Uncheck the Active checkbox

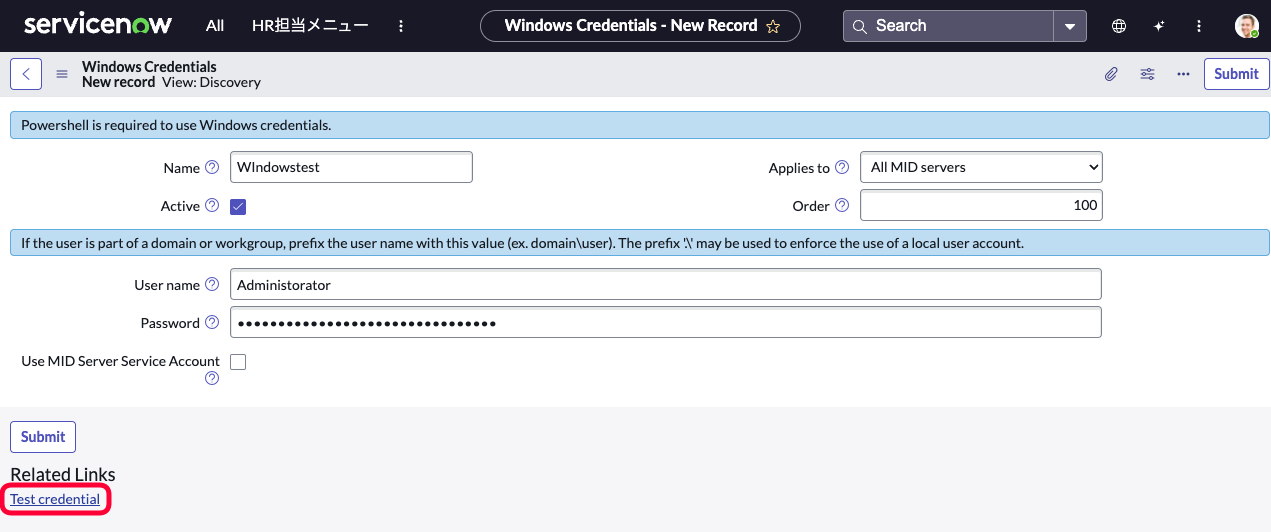point(238,206)
